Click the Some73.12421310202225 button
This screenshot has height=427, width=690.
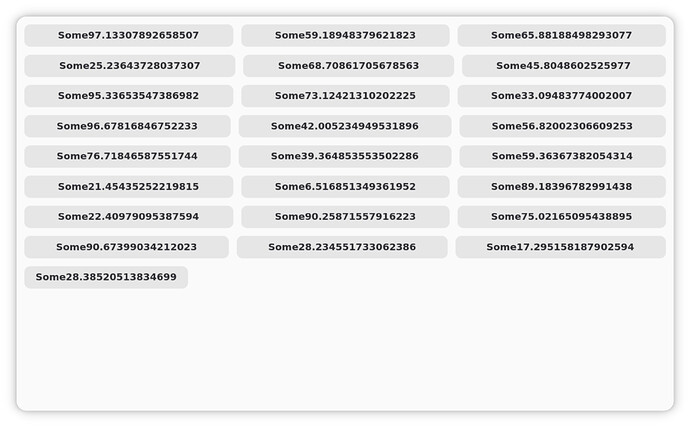click(x=345, y=96)
